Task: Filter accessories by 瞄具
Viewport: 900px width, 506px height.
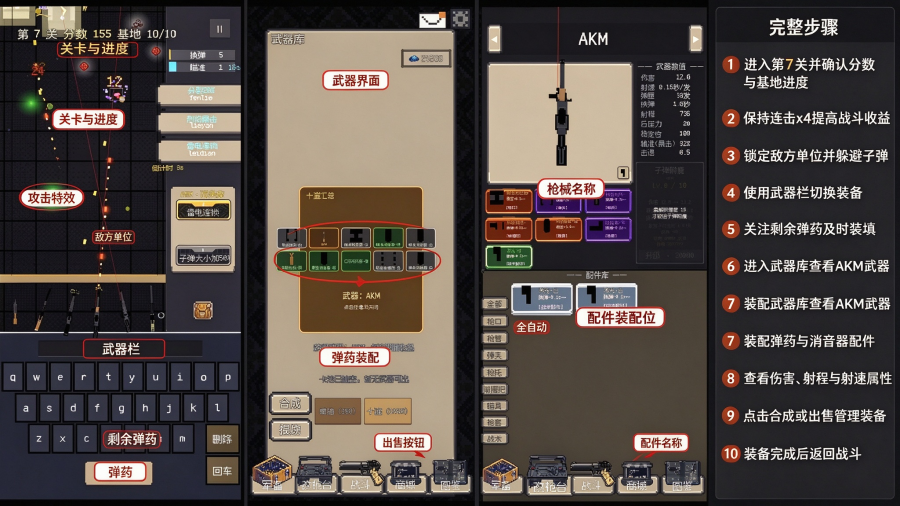Action: tap(494, 406)
